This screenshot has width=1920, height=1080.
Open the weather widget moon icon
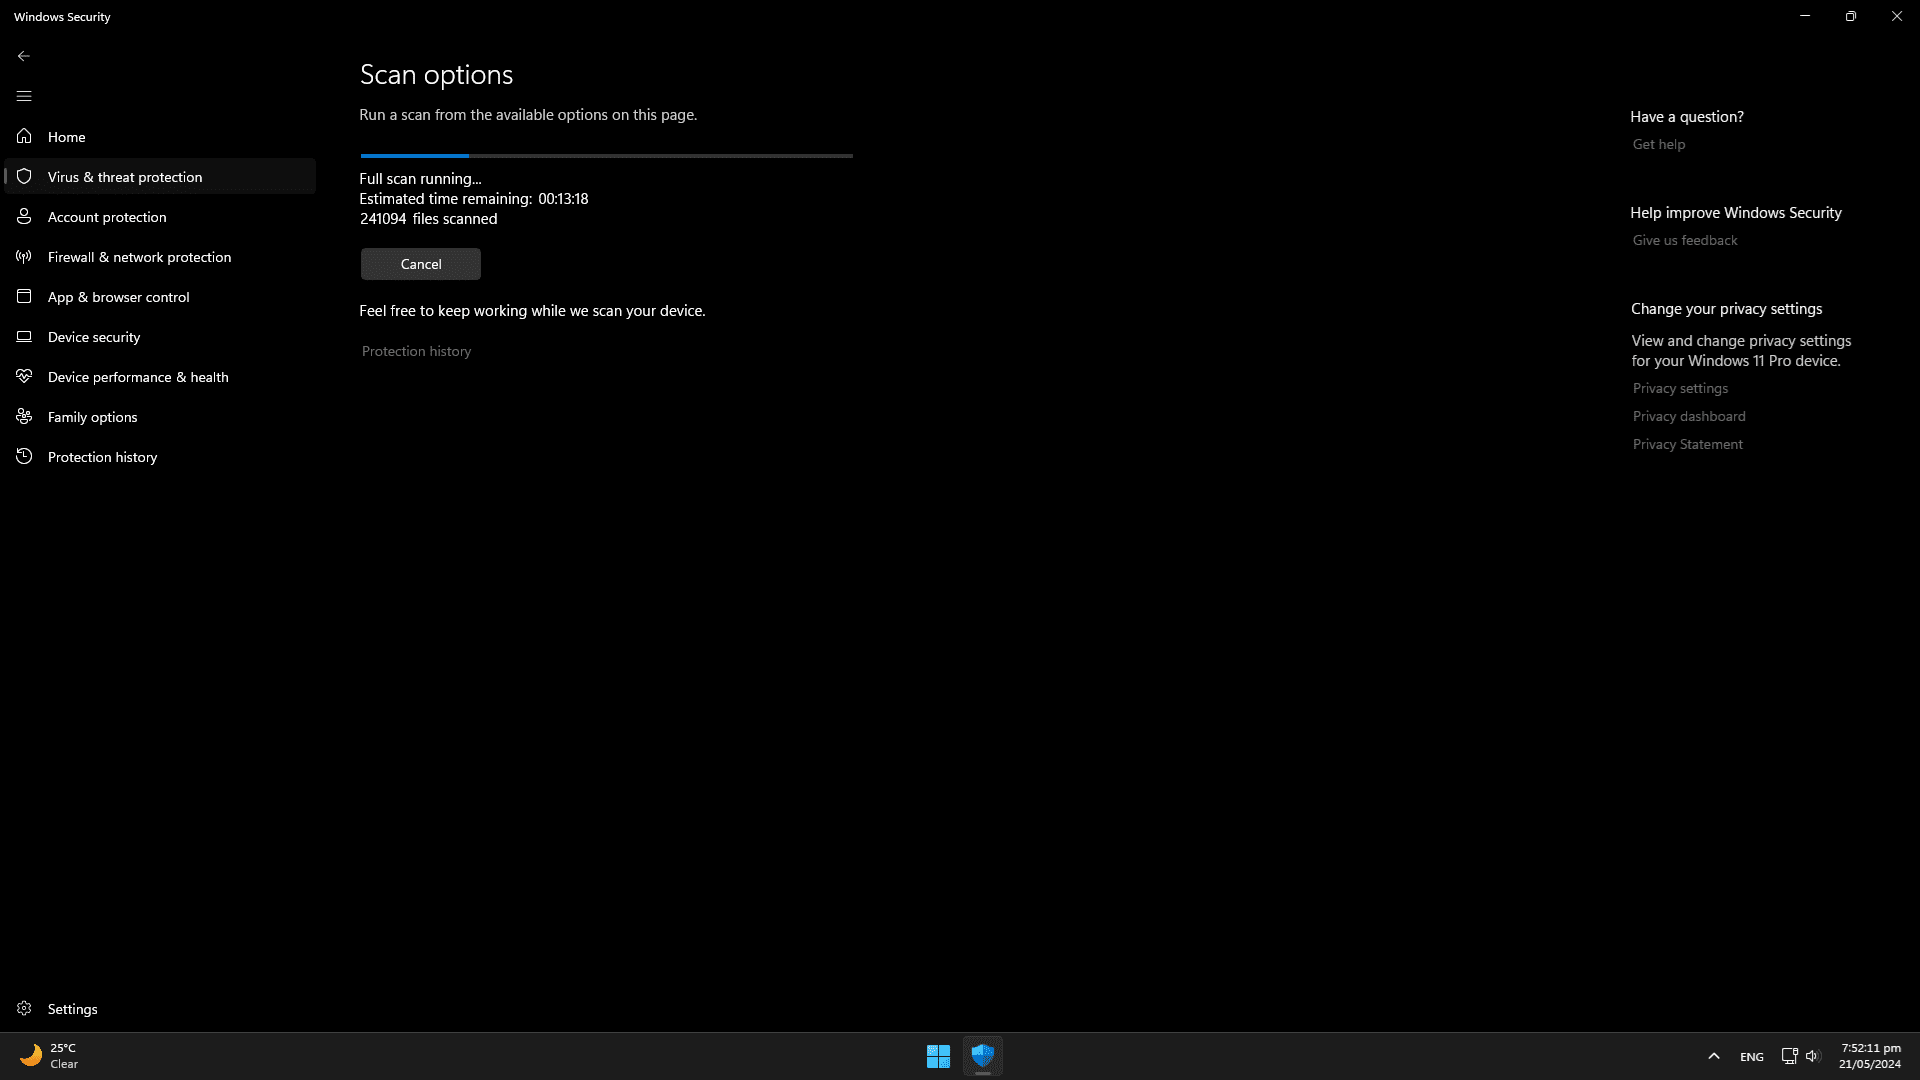pyautogui.click(x=31, y=1055)
